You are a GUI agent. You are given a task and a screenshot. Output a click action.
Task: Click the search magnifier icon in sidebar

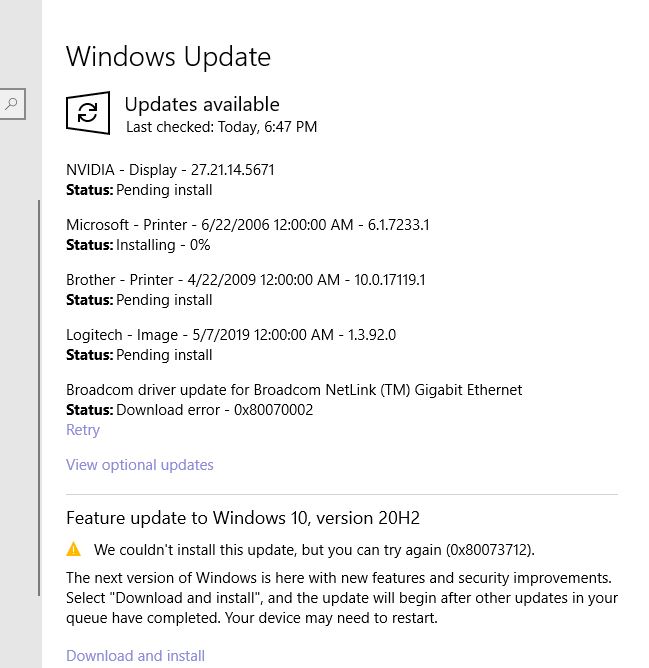(11, 103)
